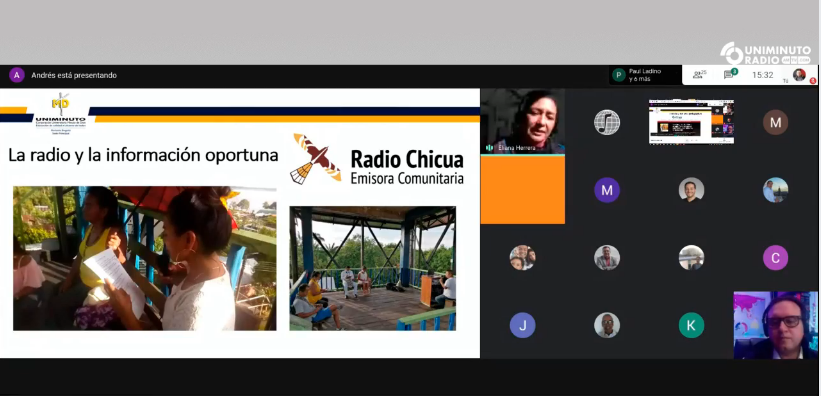823x397 pixels.
Task: Click the UNIMINUTO logo on the slide
Action: tap(60, 113)
